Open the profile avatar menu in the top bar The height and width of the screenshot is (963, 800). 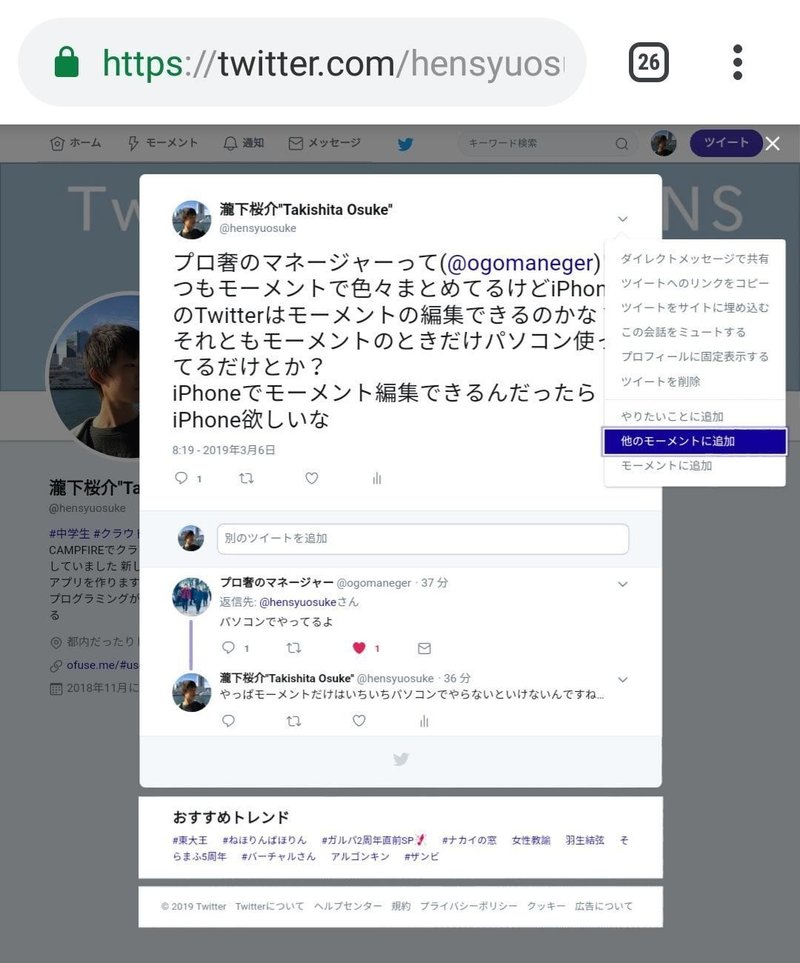pyautogui.click(x=663, y=143)
